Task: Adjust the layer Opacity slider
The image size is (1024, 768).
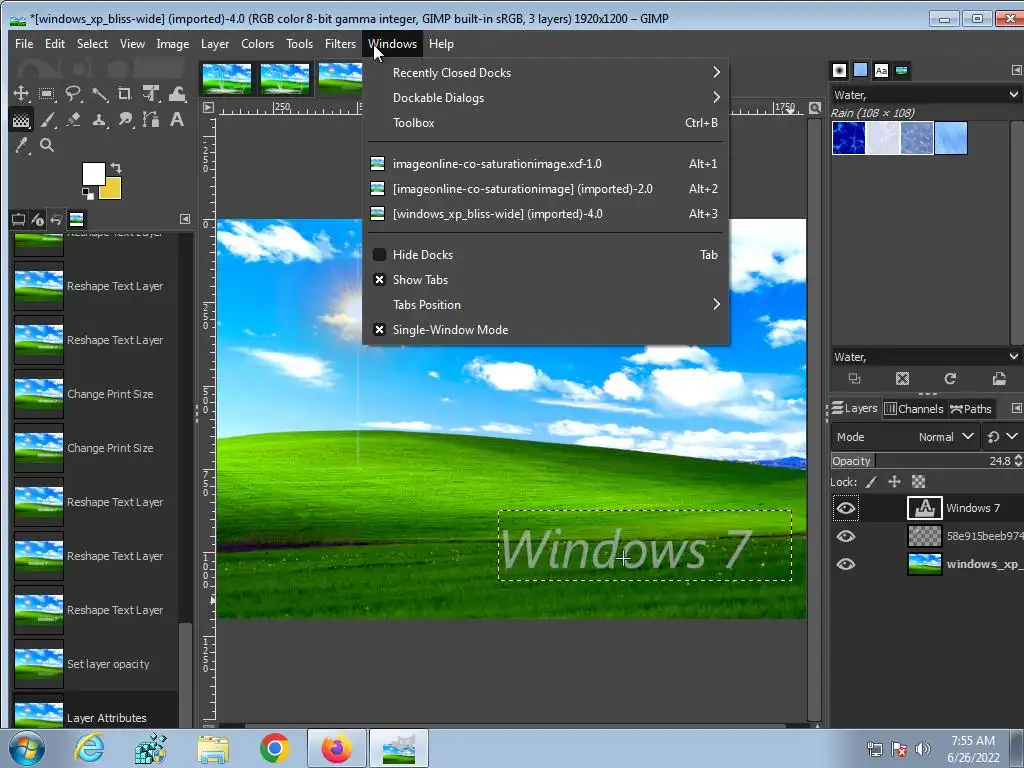Action: click(927, 461)
